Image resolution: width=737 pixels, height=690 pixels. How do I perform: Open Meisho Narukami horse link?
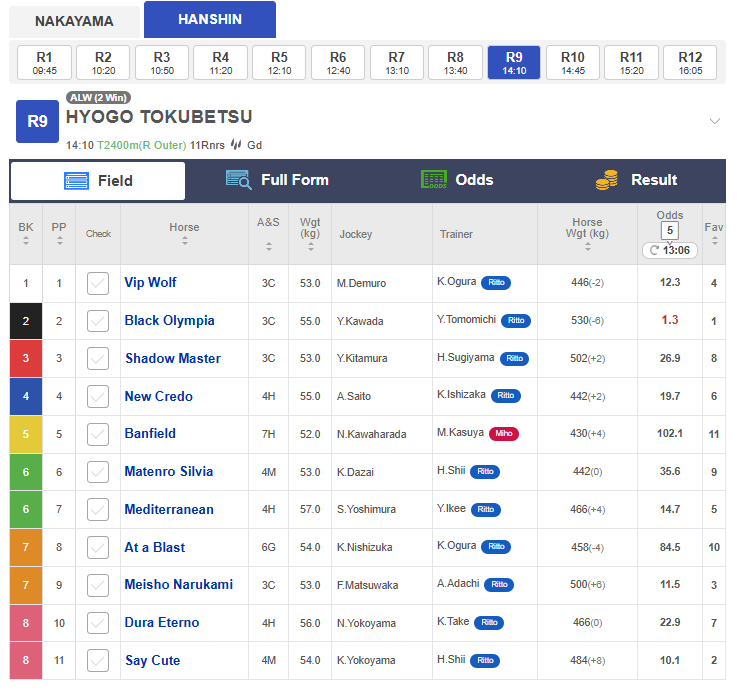[x=179, y=584]
